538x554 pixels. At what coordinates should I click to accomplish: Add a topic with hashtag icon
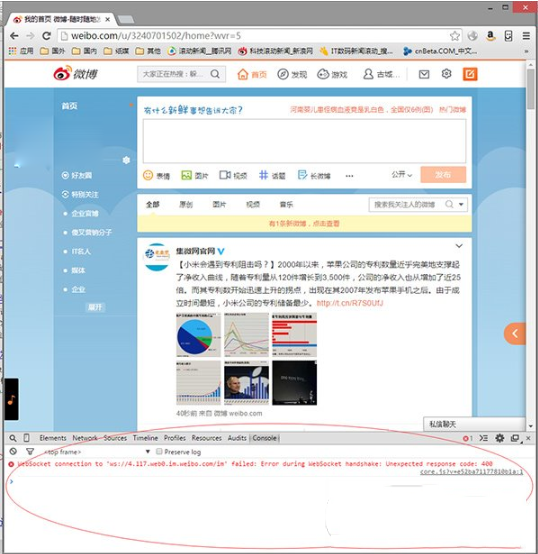tap(263, 175)
